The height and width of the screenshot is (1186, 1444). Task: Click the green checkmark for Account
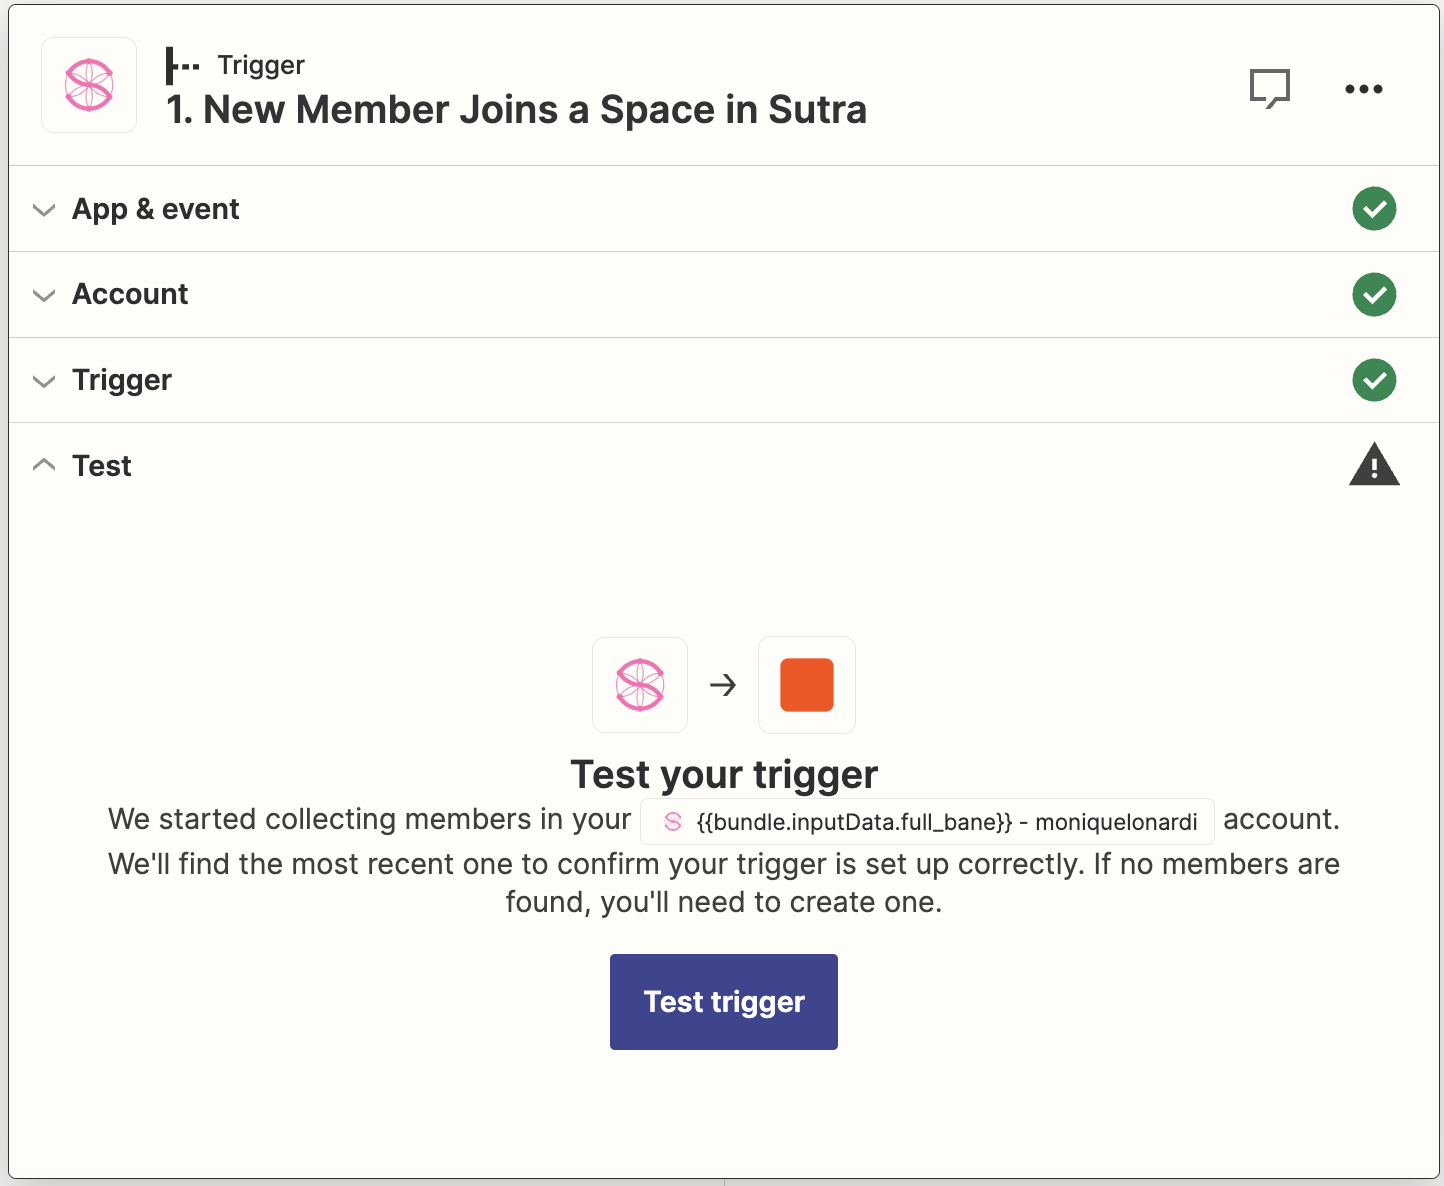(x=1374, y=294)
